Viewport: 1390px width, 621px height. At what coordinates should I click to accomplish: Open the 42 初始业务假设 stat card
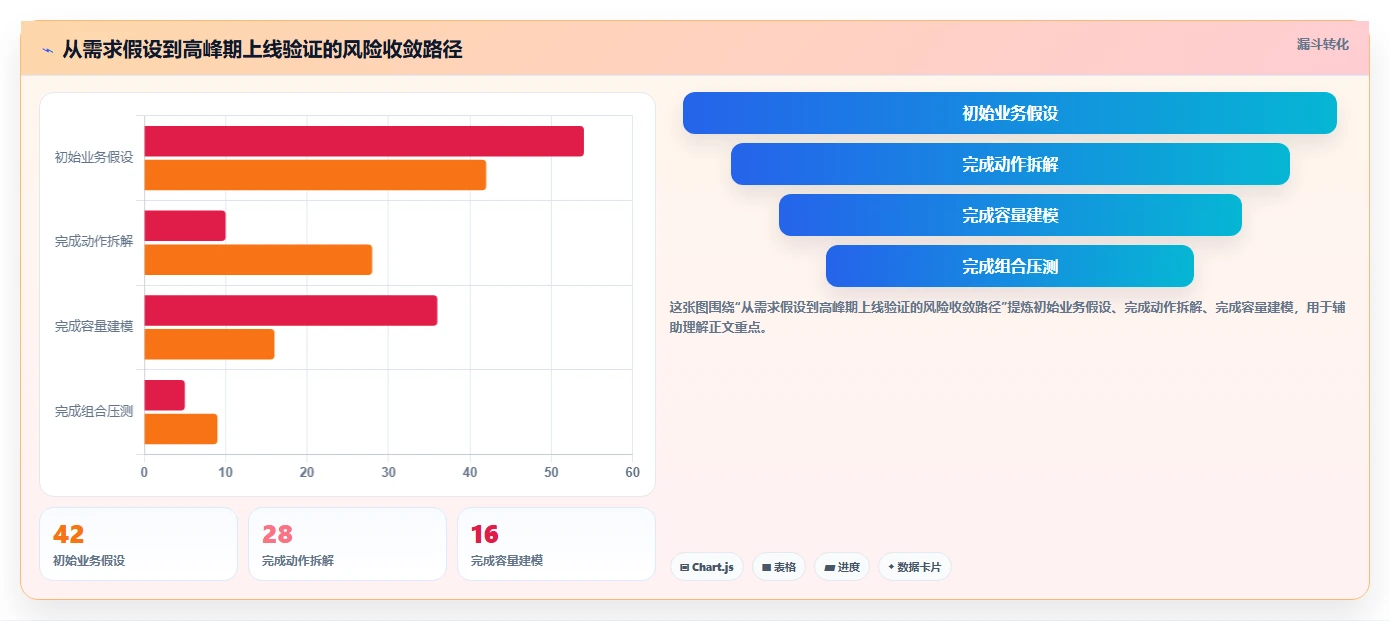pyautogui.click(x=138, y=544)
